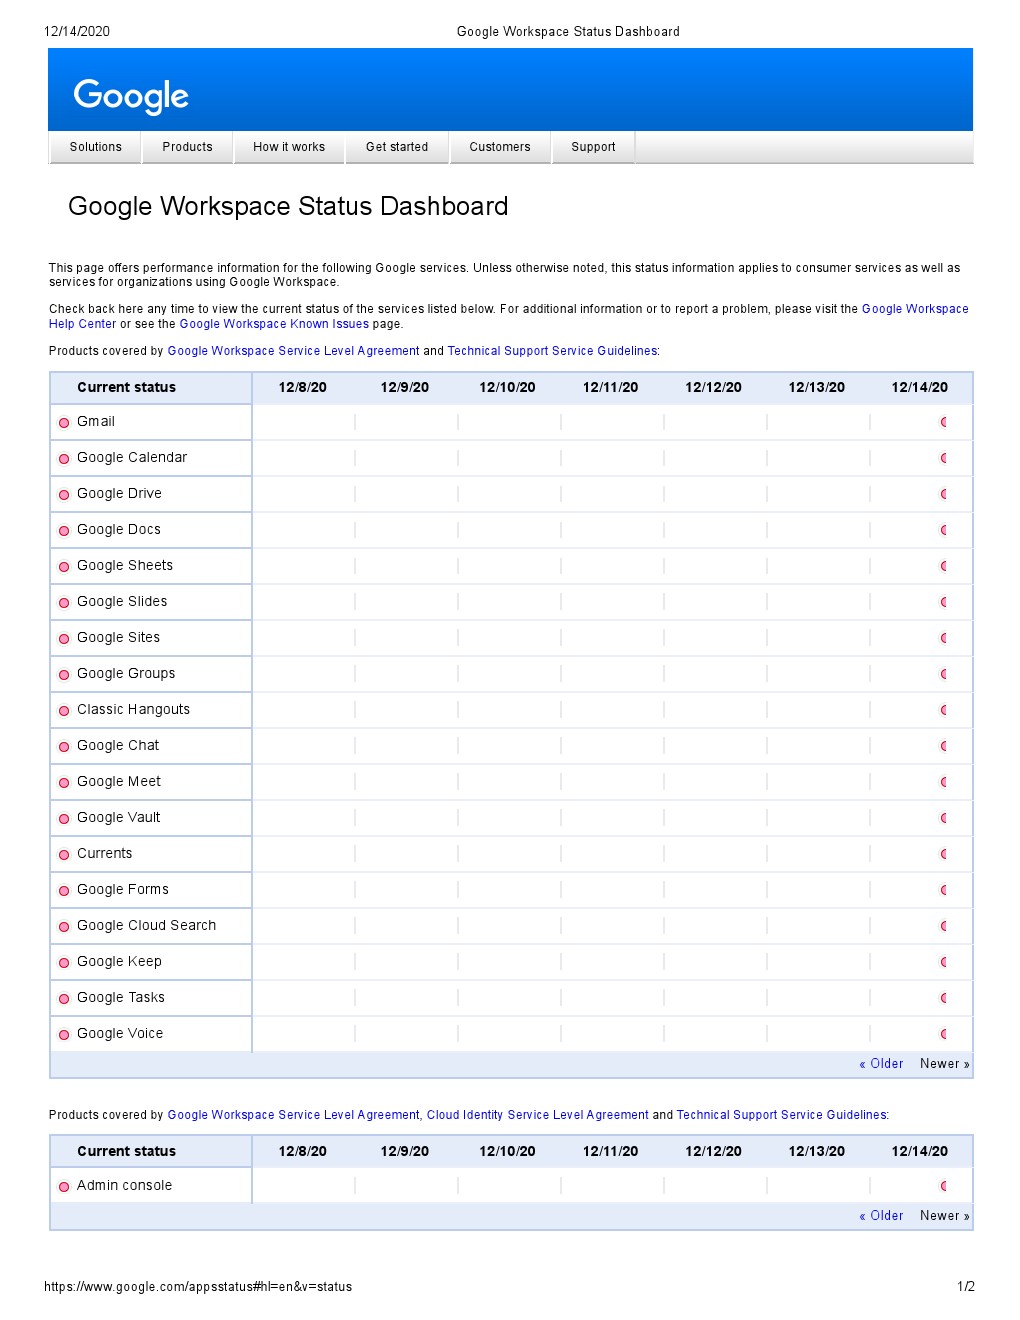
Task: Click the Currents row label
Action: (x=105, y=854)
